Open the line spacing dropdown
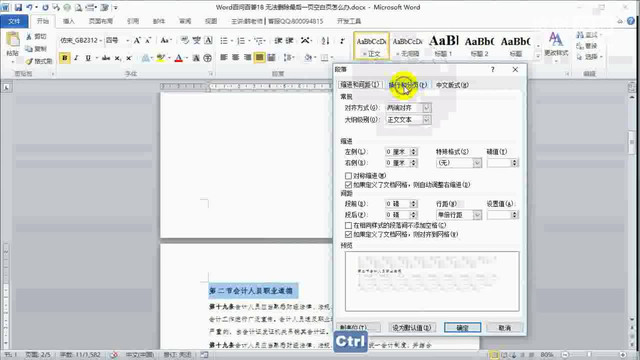The image size is (640, 360). (477, 215)
